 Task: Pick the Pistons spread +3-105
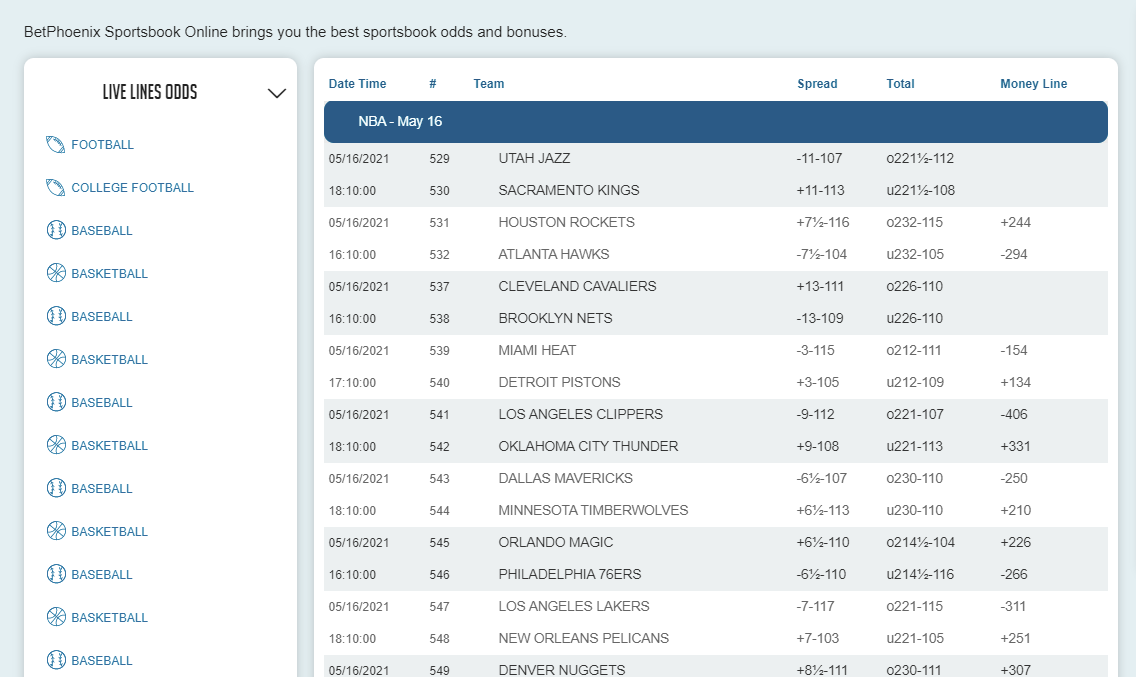pos(816,382)
